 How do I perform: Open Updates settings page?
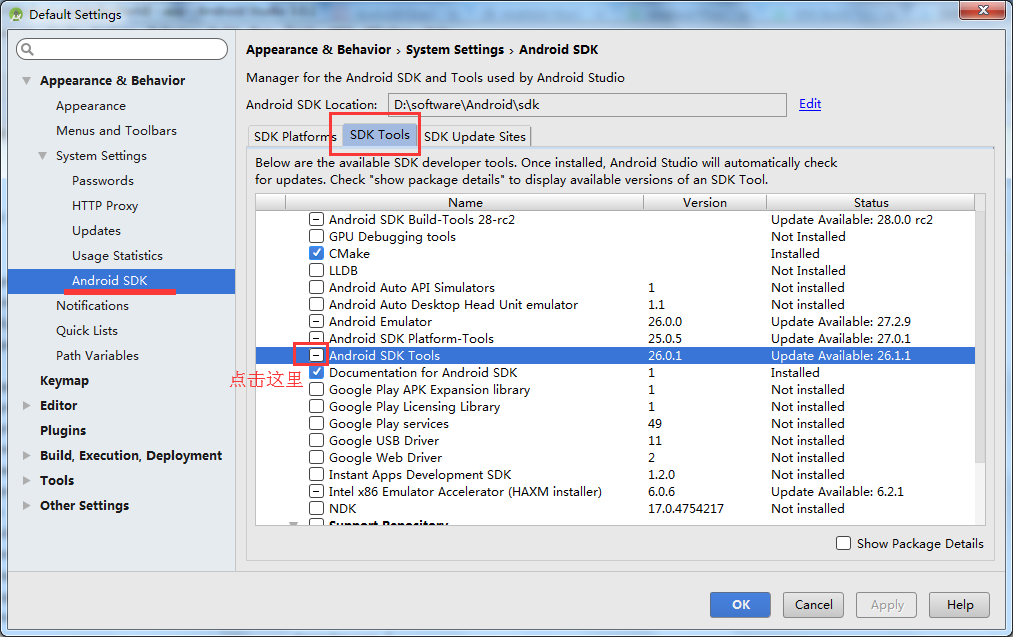pos(96,231)
